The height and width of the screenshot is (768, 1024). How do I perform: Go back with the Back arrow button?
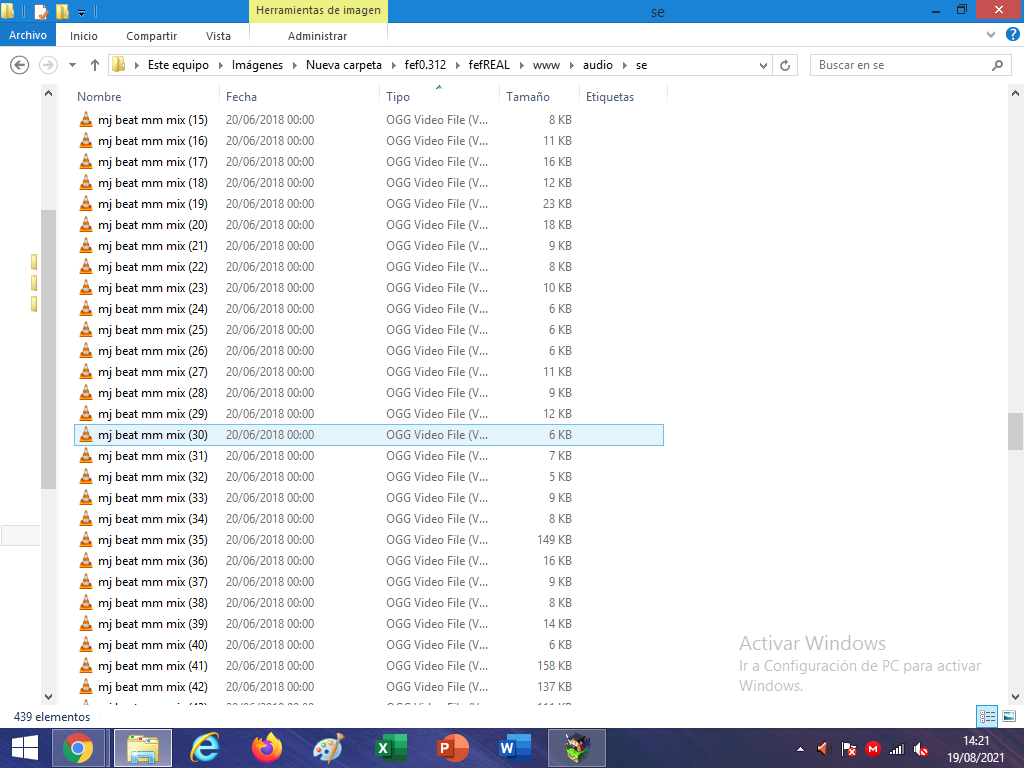20,65
